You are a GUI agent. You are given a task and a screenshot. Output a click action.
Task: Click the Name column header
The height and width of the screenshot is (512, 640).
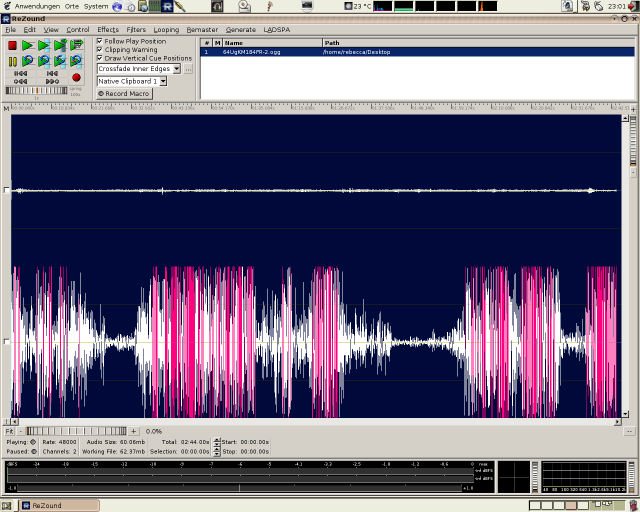(272, 43)
